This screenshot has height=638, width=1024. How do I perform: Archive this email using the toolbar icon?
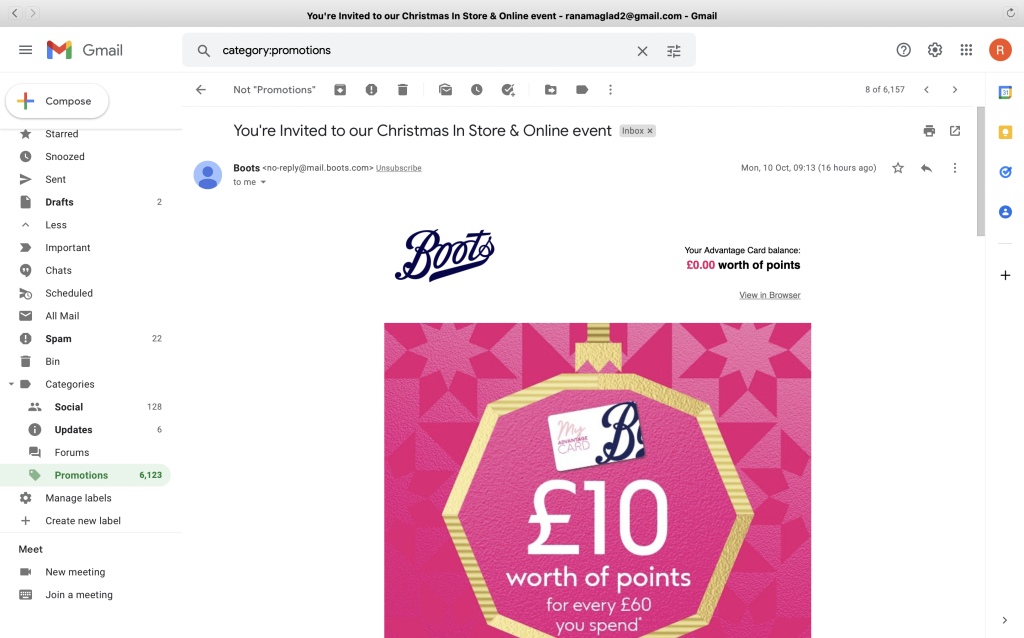340,90
